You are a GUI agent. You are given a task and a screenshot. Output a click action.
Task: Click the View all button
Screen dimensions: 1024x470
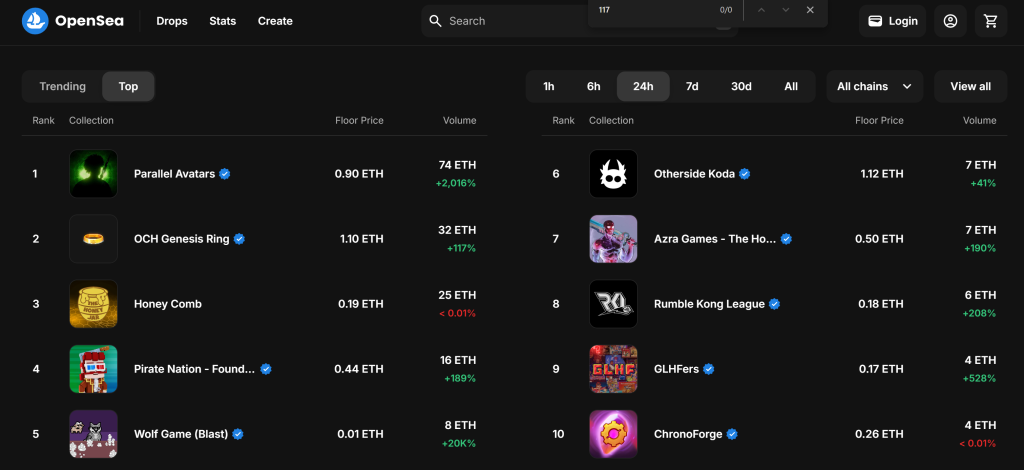click(x=970, y=87)
